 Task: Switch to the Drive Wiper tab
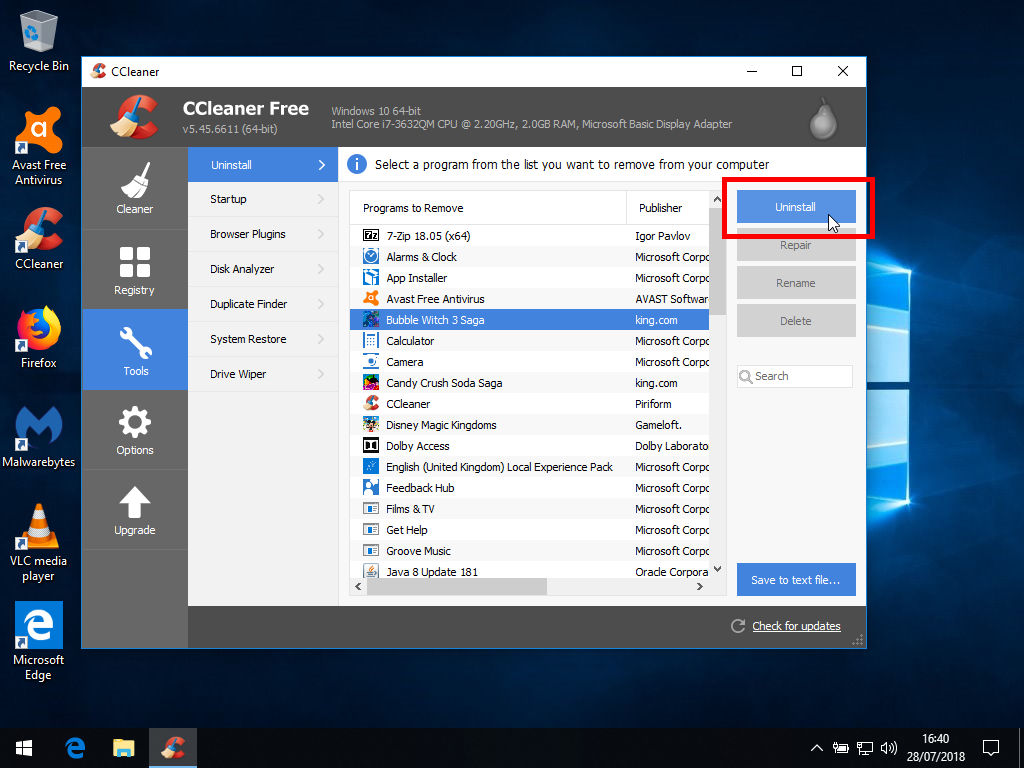(263, 374)
